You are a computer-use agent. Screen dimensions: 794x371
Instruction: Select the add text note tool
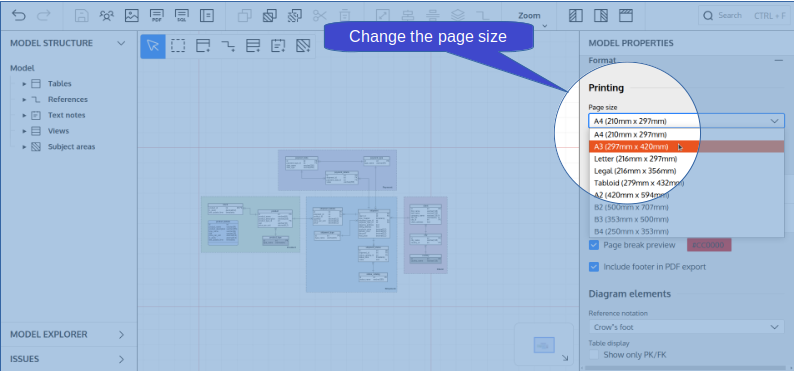click(278, 46)
